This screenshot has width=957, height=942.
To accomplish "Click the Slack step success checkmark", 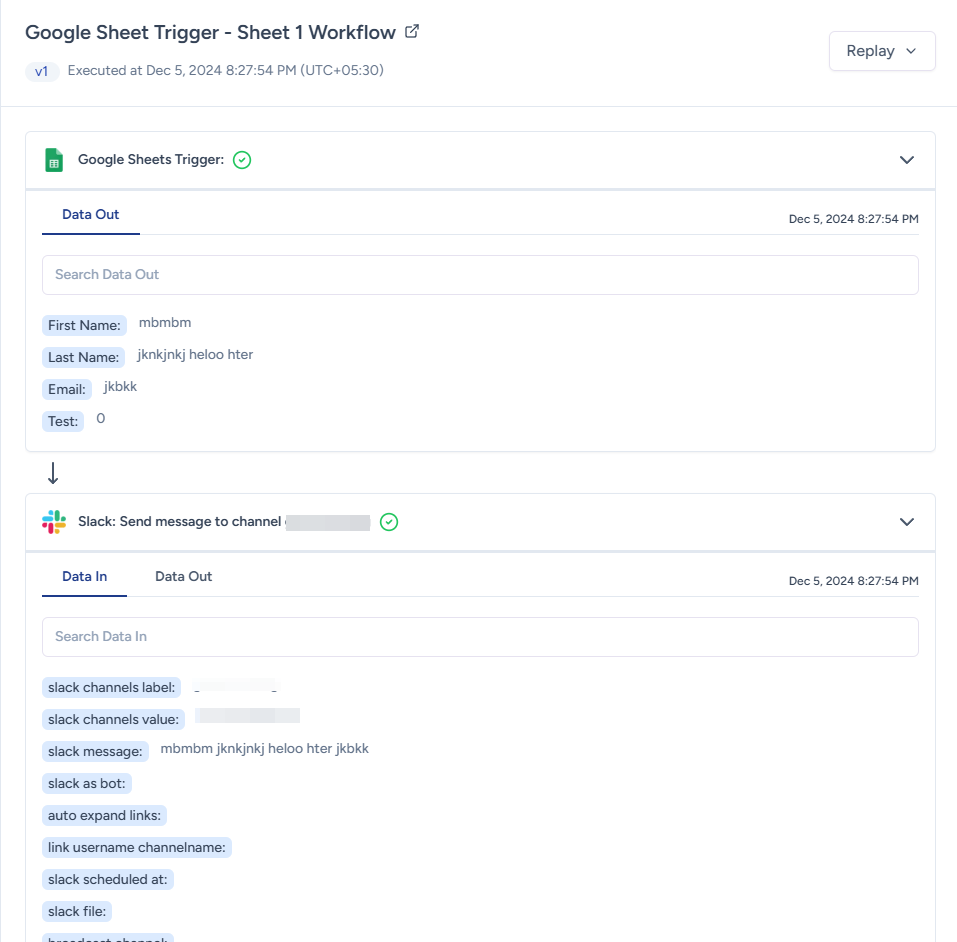I will coord(389,522).
